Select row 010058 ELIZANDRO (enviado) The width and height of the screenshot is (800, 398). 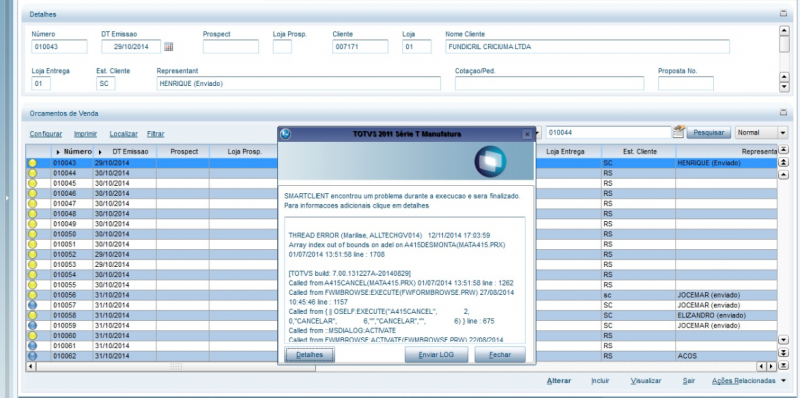click(x=402, y=315)
